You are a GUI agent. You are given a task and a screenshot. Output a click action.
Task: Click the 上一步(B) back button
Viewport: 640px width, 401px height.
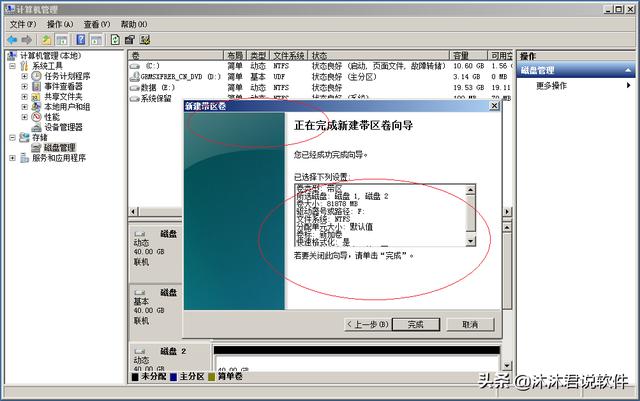point(367,325)
